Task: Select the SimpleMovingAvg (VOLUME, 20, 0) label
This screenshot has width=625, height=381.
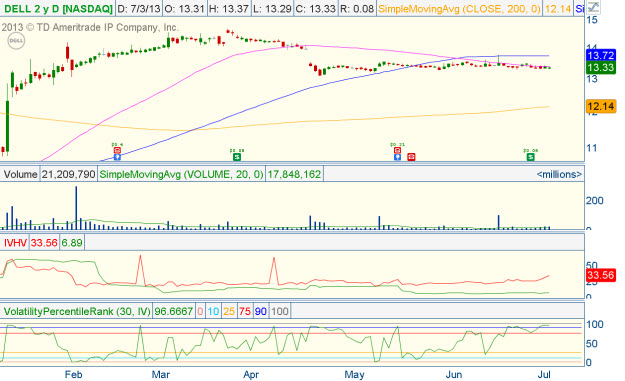Action: [x=181, y=174]
